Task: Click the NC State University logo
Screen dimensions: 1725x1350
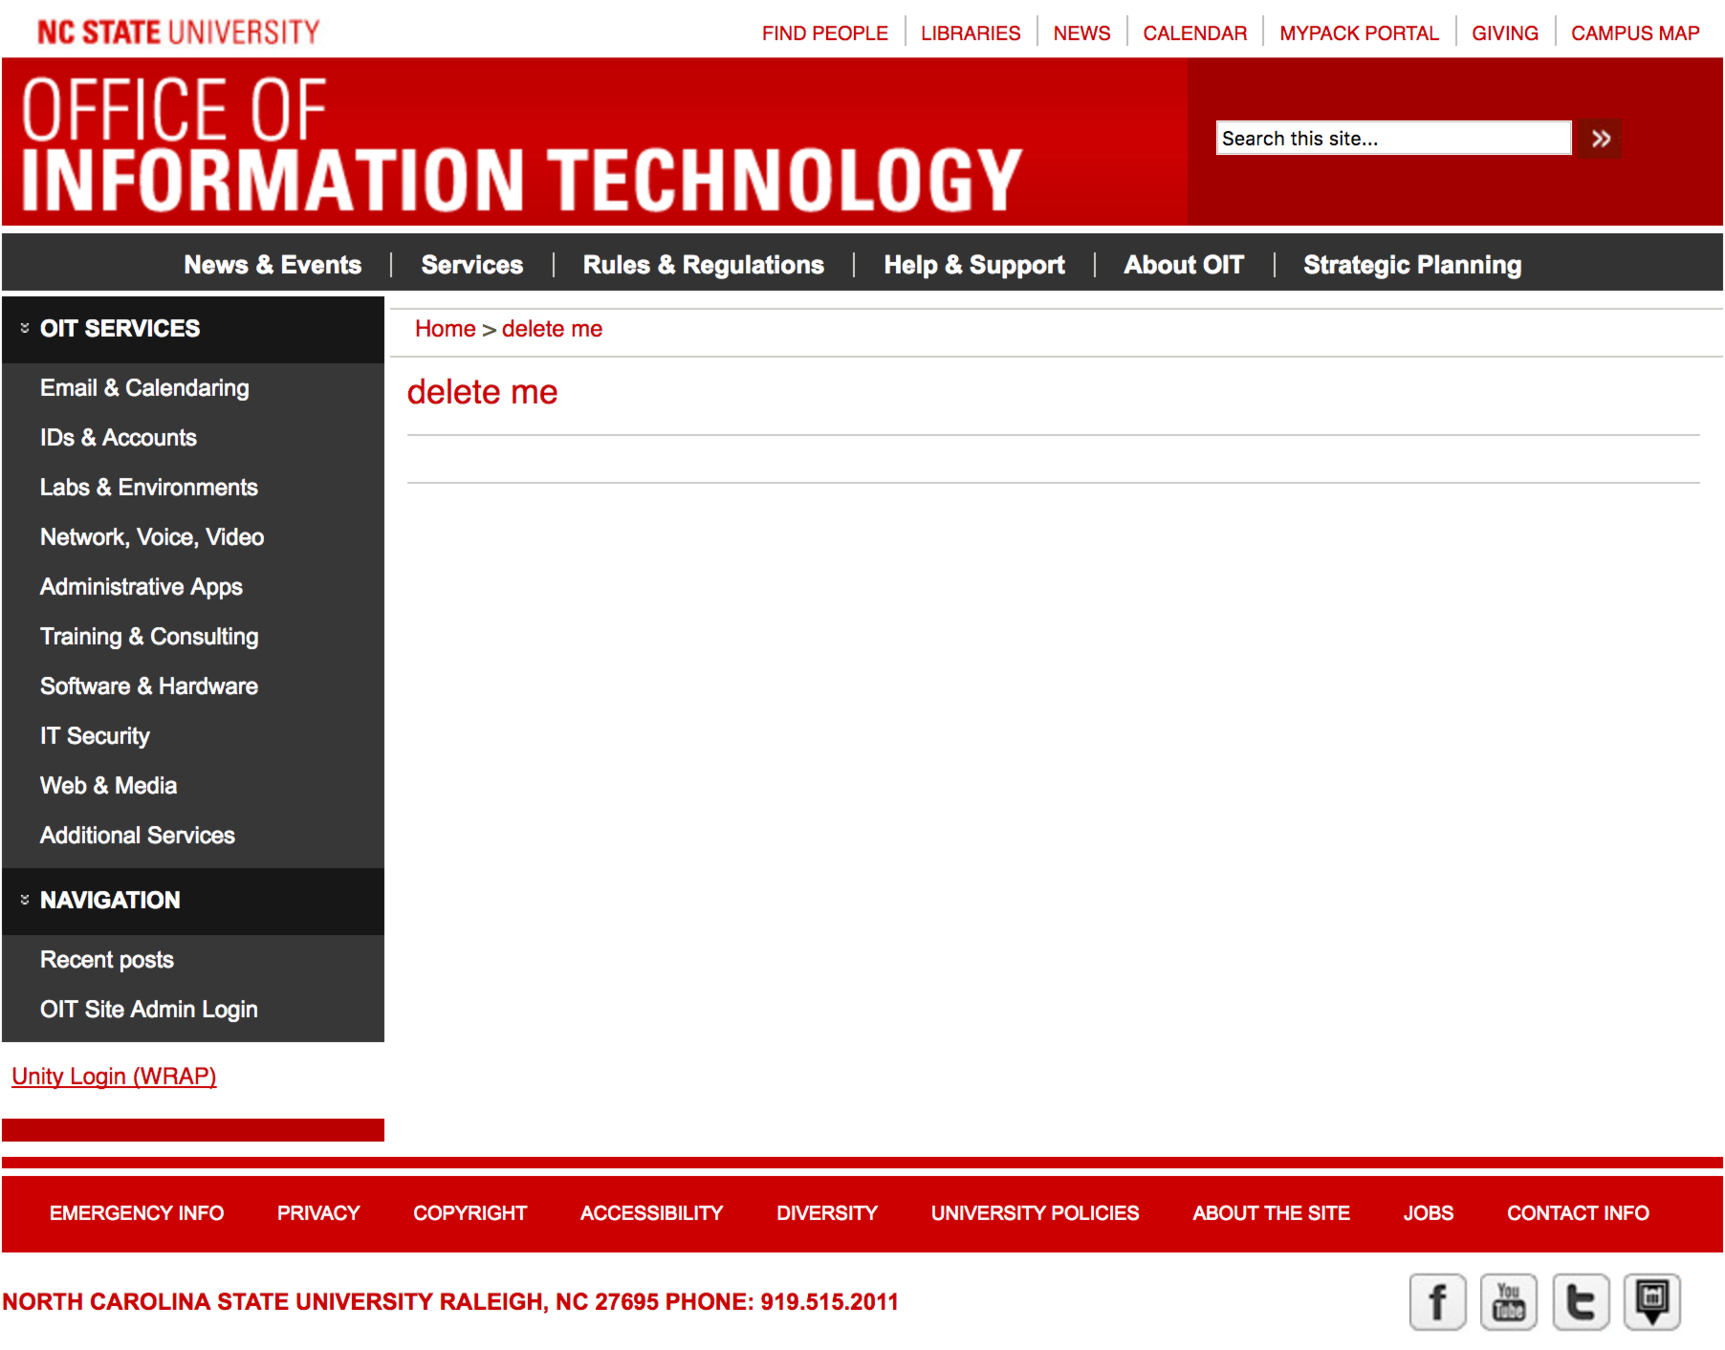Action: click(x=178, y=32)
